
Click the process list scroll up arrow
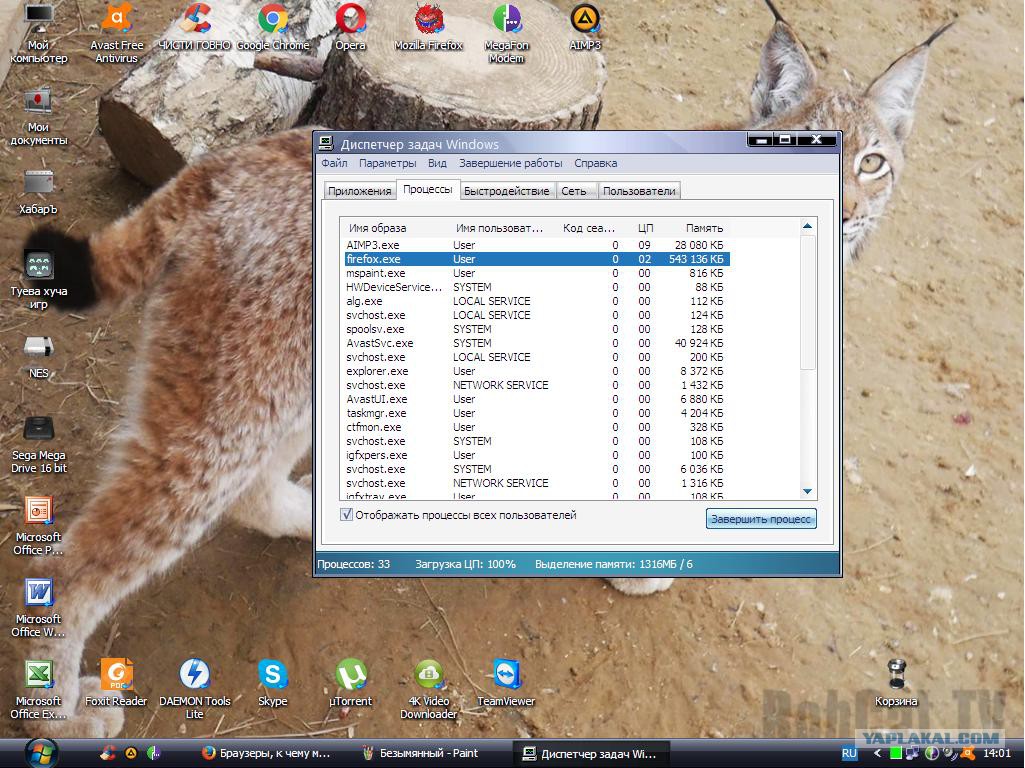807,226
